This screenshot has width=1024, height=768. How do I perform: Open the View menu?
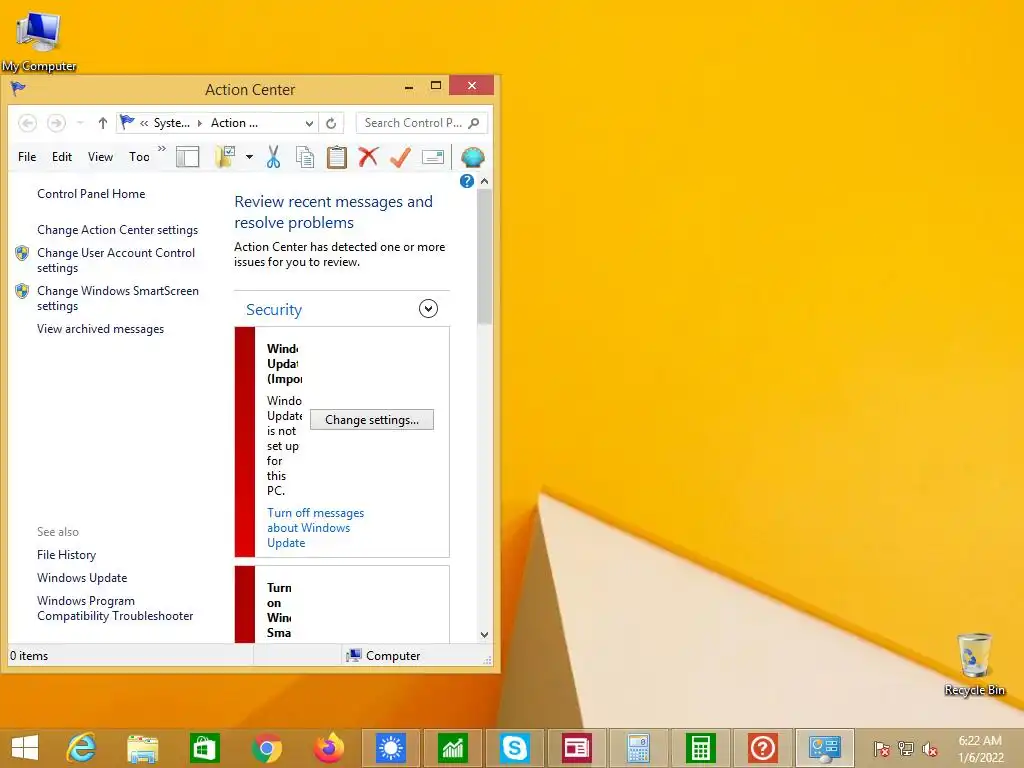point(101,157)
